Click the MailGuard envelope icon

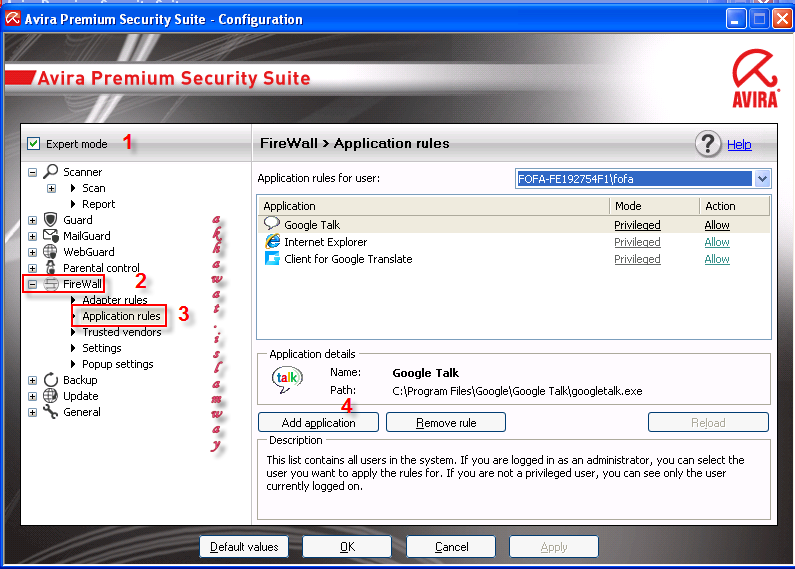click(51, 236)
